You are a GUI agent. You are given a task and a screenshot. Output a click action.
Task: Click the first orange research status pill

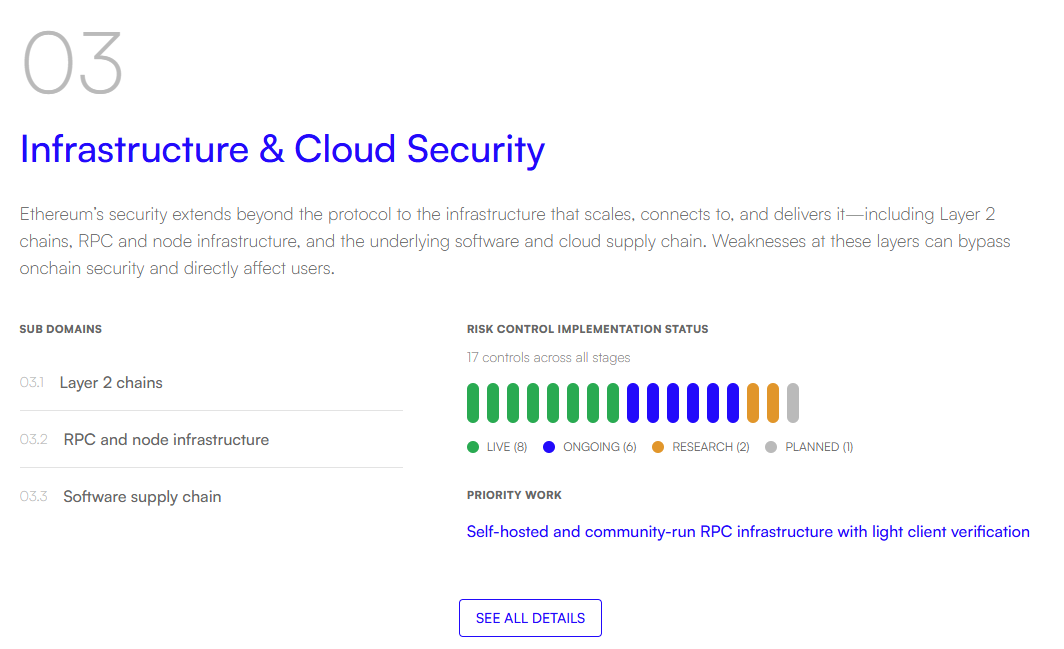(753, 403)
